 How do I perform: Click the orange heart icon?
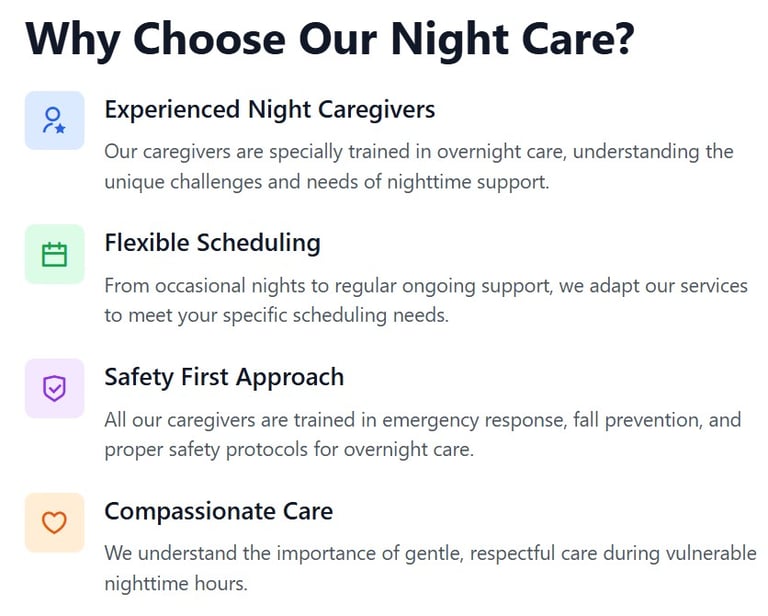coord(54,522)
